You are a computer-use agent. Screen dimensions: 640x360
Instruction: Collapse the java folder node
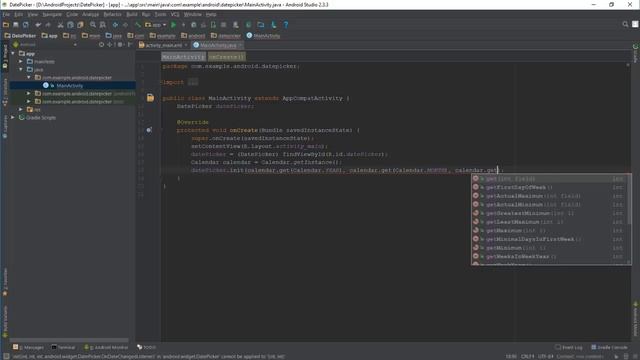21,69
